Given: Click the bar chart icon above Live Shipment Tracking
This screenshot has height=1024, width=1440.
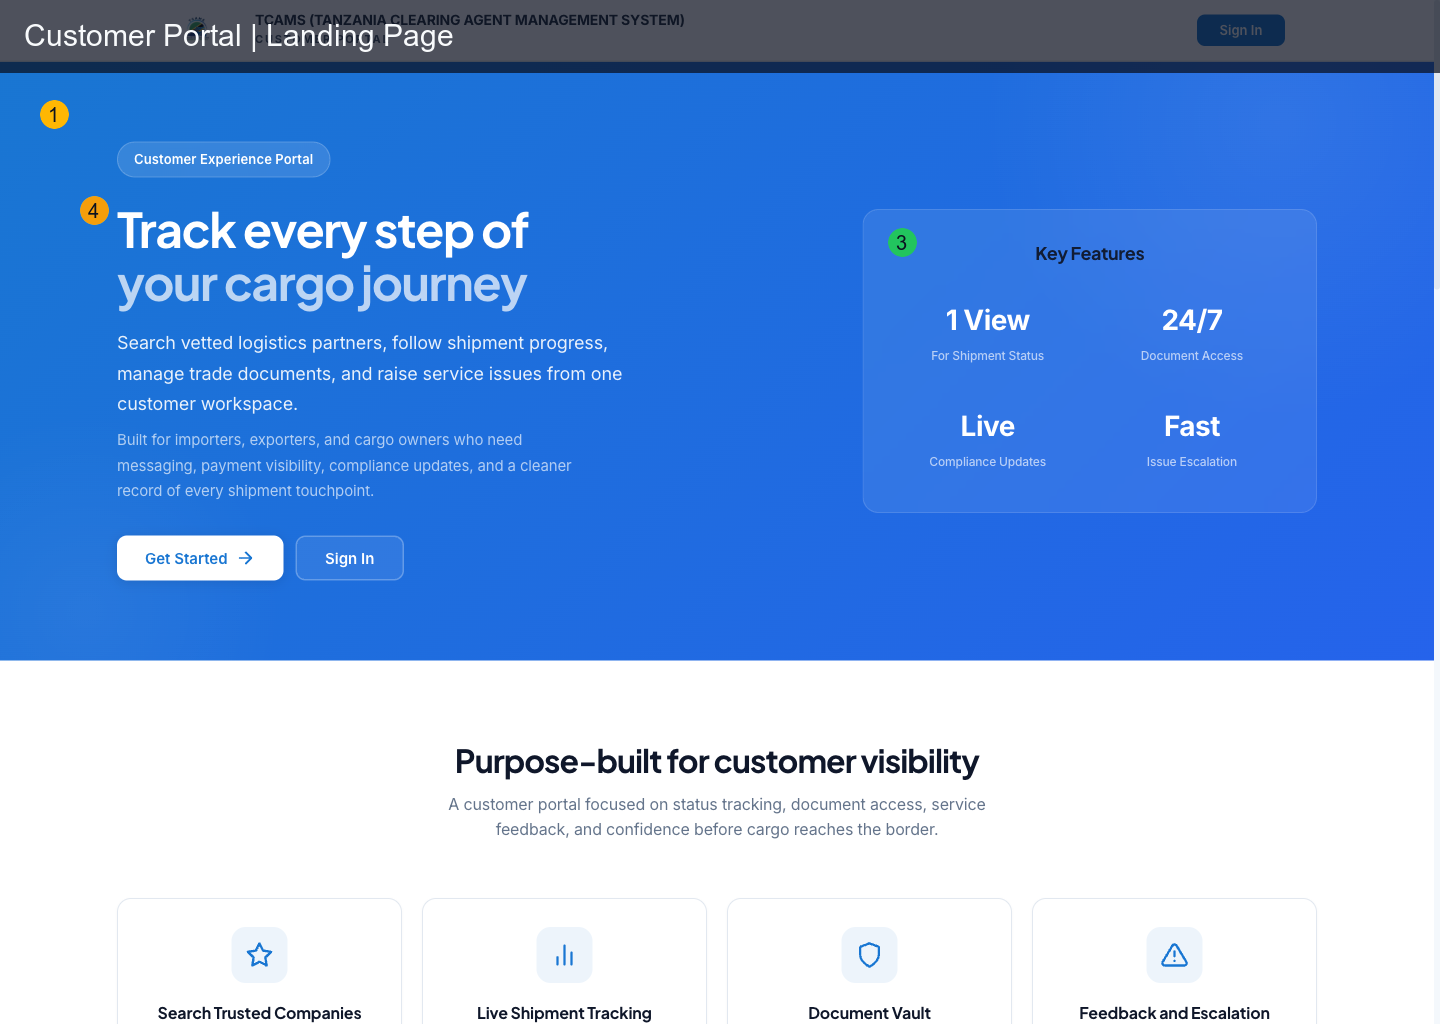Looking at the screenshot, I should (564, 955).
